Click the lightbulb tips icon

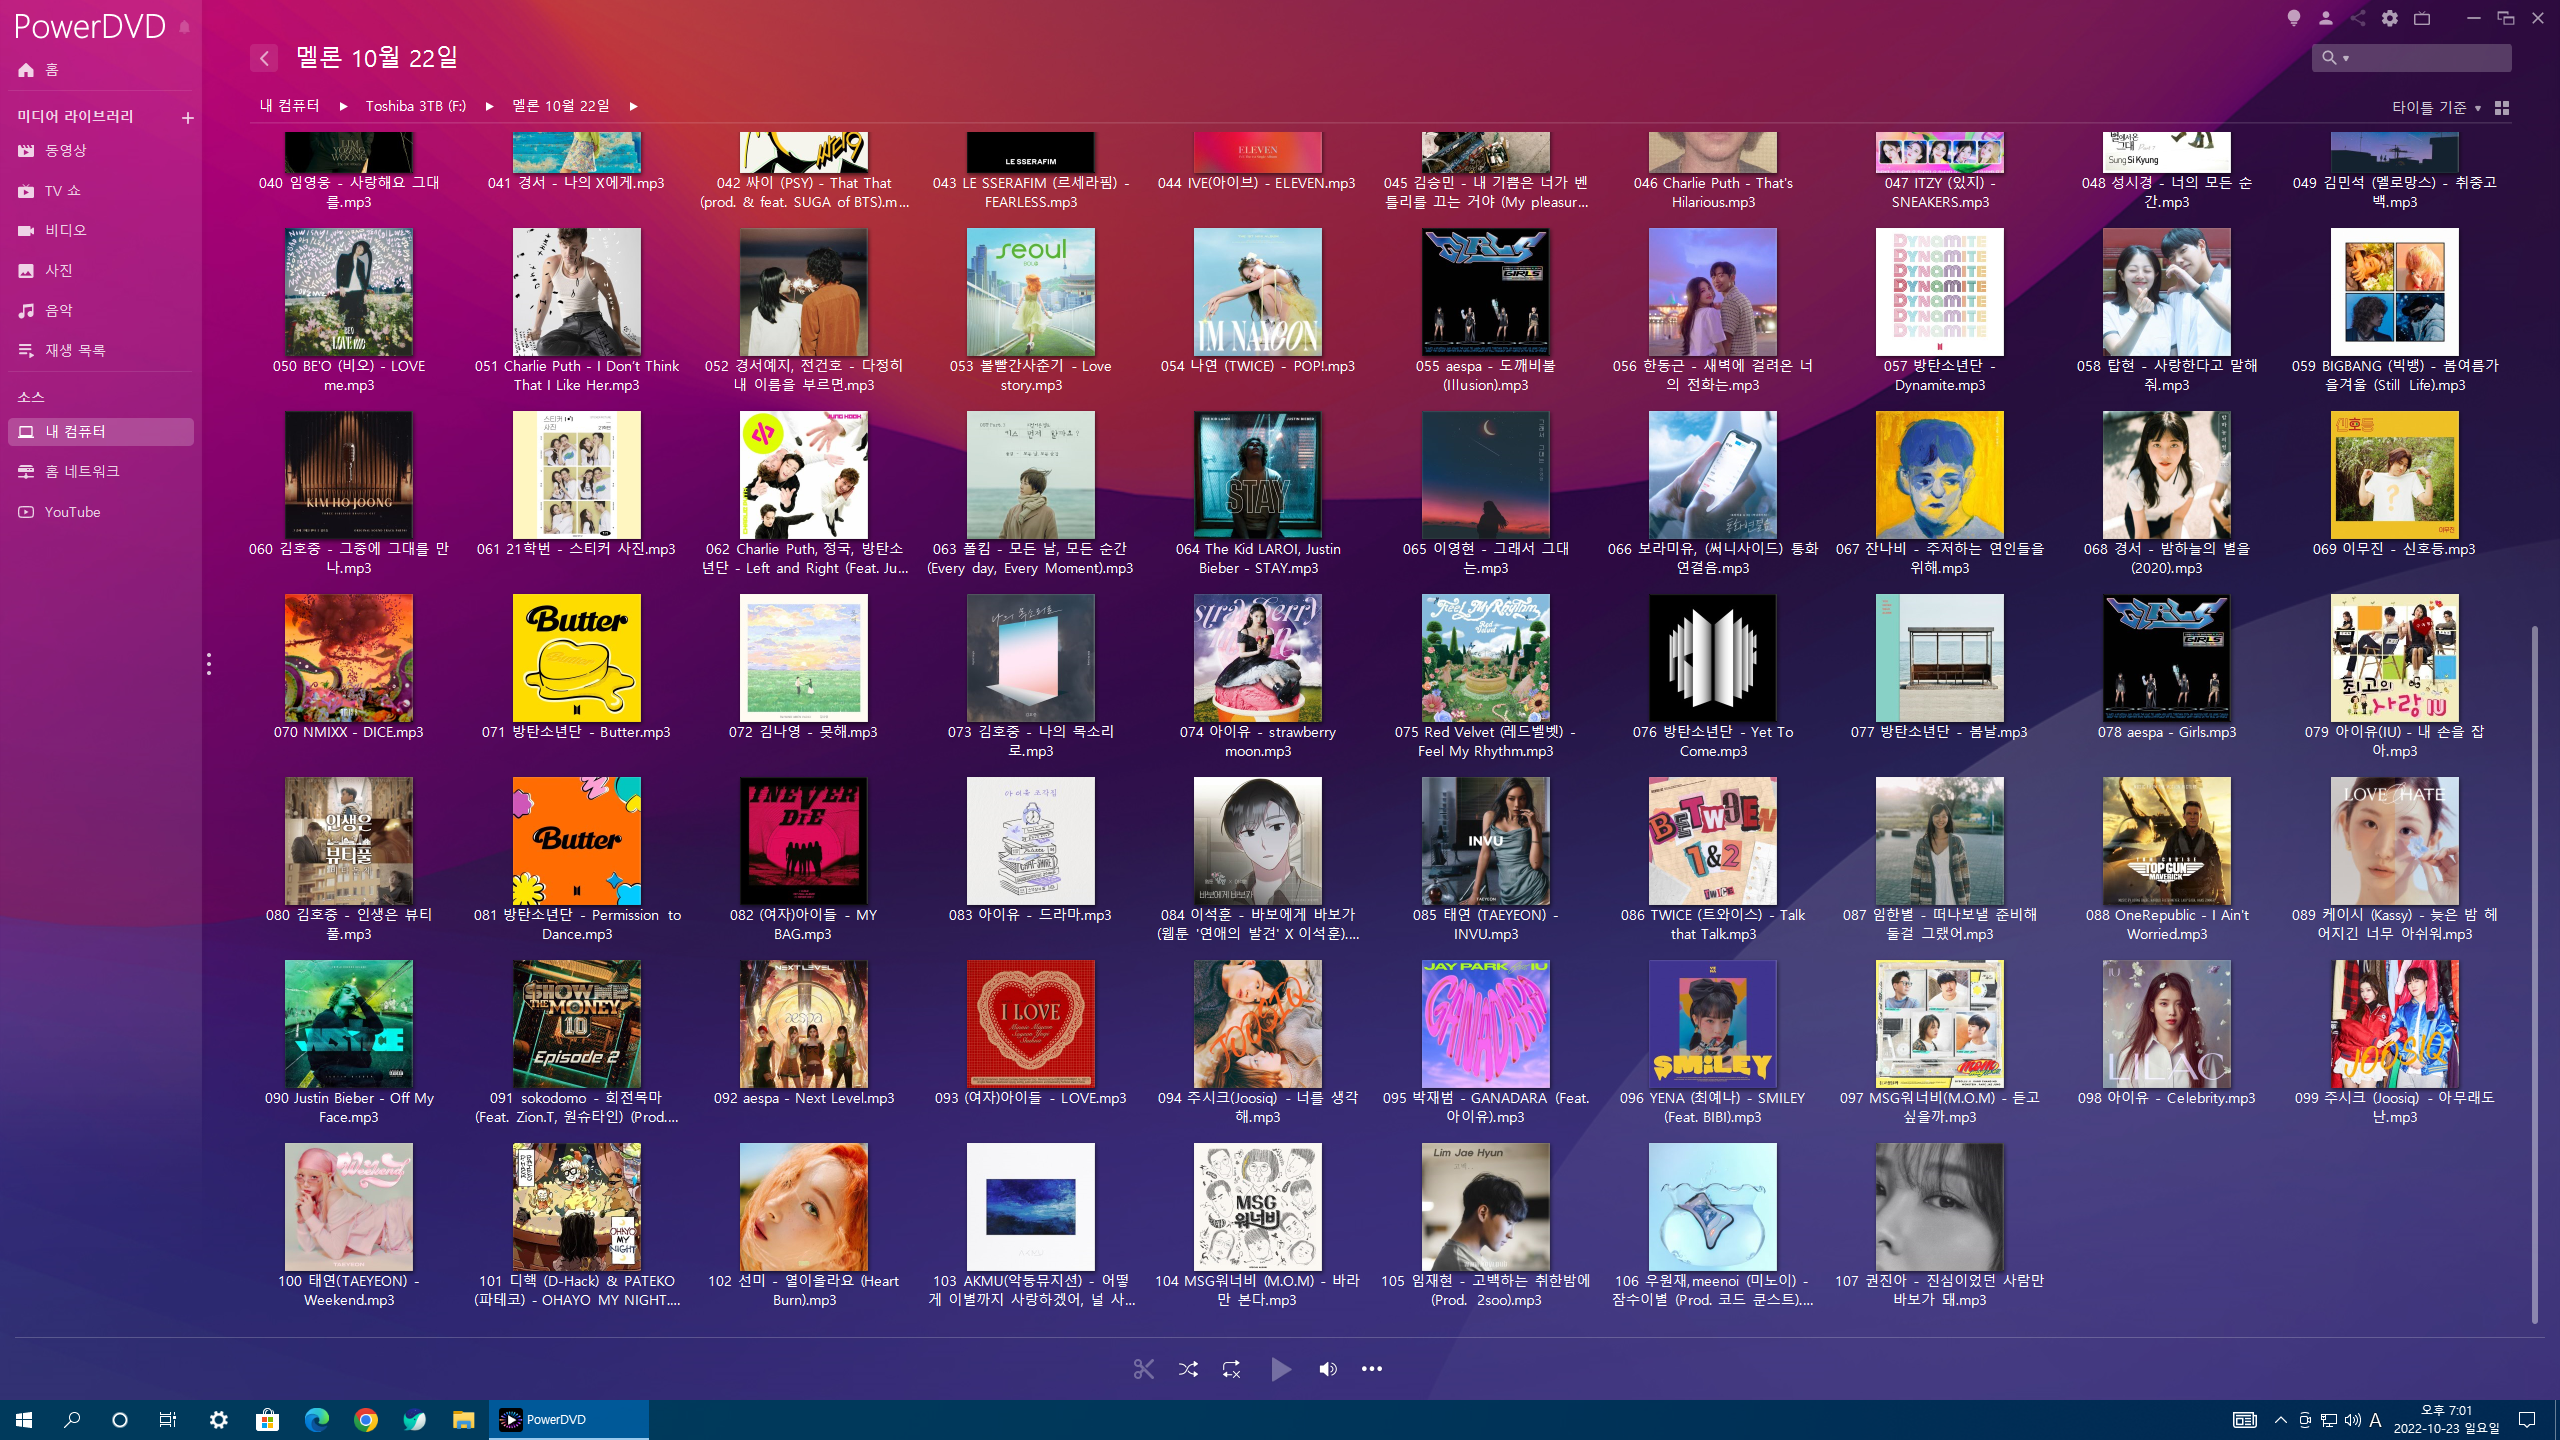click(x=2294, y=18)
